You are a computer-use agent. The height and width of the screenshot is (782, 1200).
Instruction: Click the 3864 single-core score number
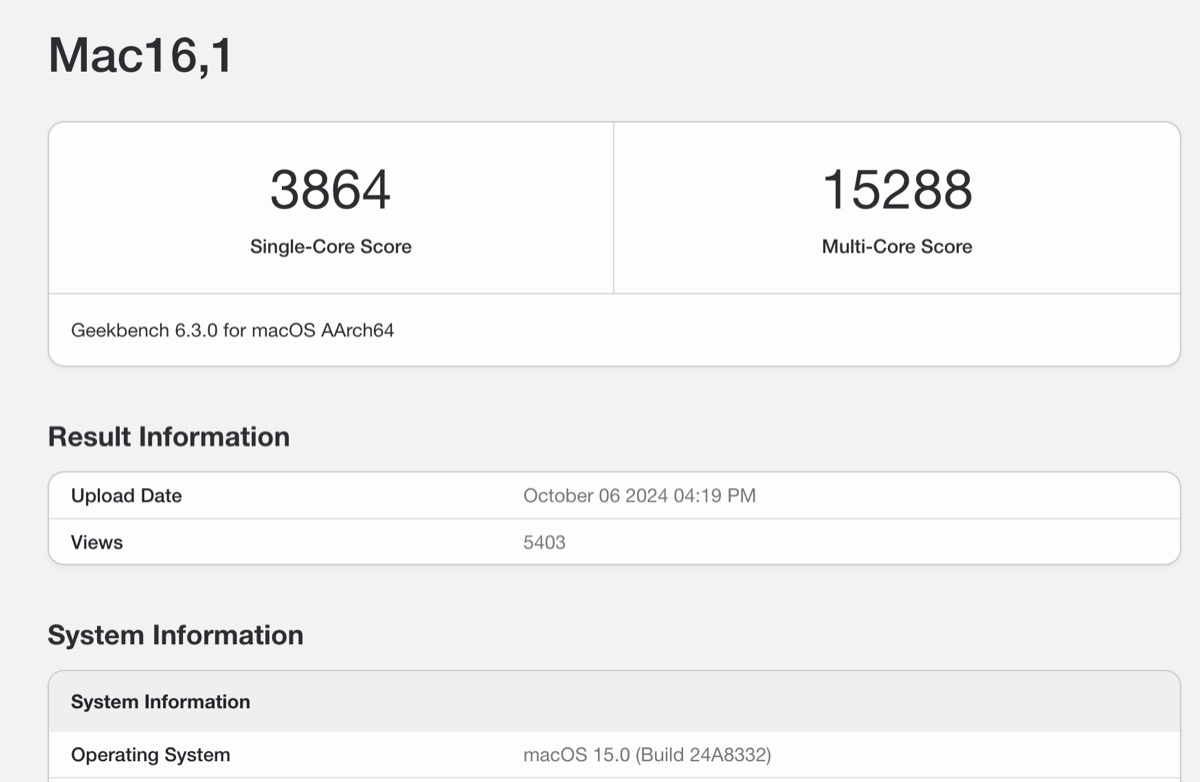330,190
